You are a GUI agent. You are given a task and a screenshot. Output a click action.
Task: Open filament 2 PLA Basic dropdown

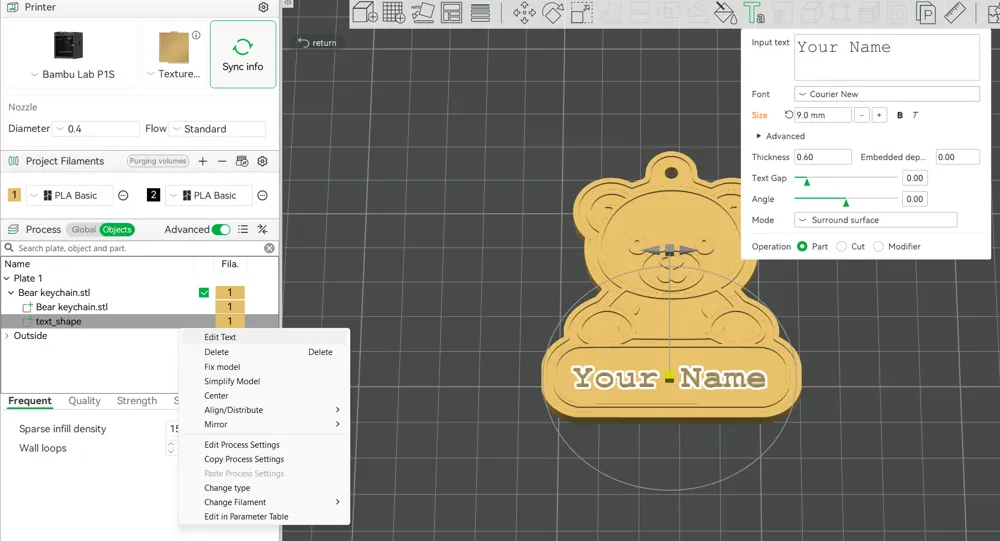pyautogui.click(x=209, y=195)
